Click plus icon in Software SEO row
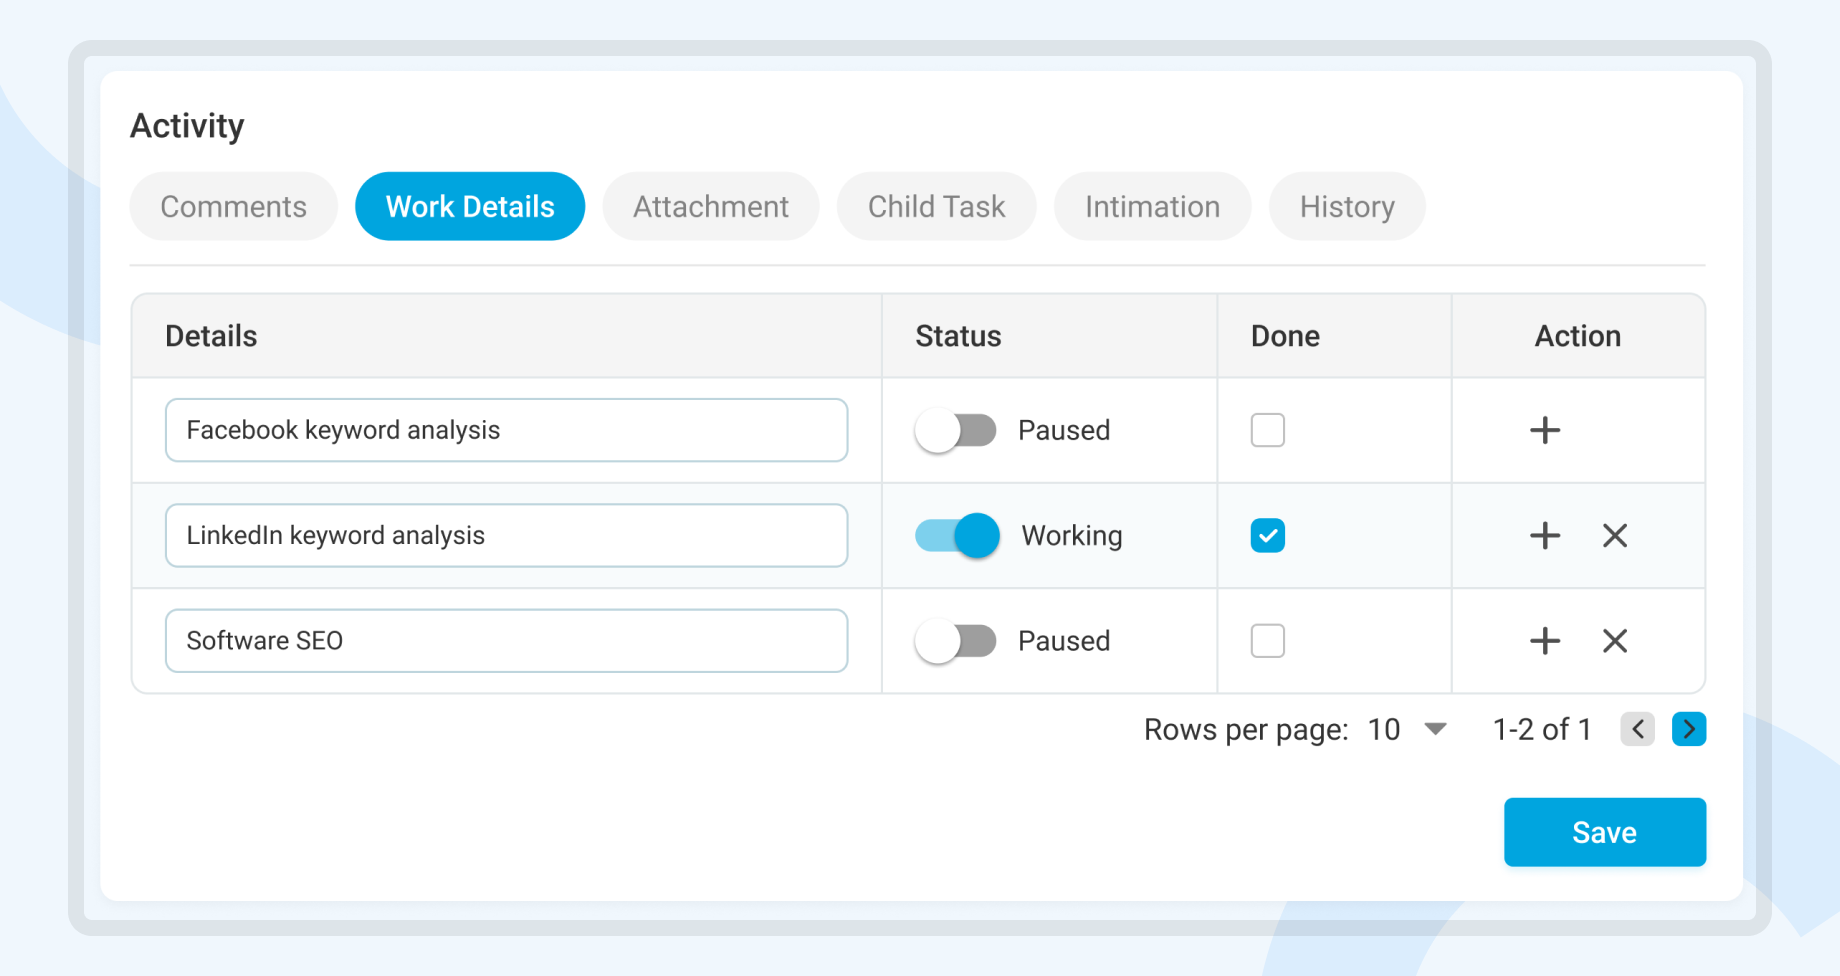This screenshot has width=1840, height=976. (x=1545, y=640)
